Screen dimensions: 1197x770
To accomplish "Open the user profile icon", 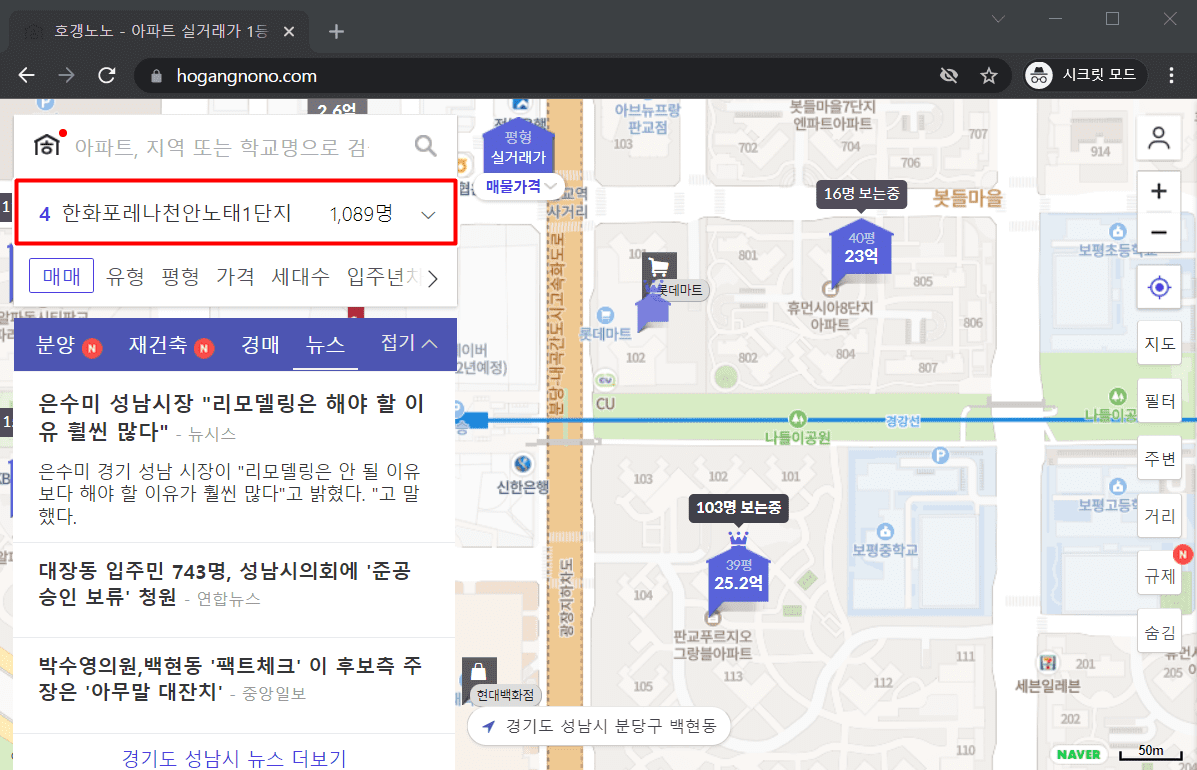I will (x=1159, y=139).
